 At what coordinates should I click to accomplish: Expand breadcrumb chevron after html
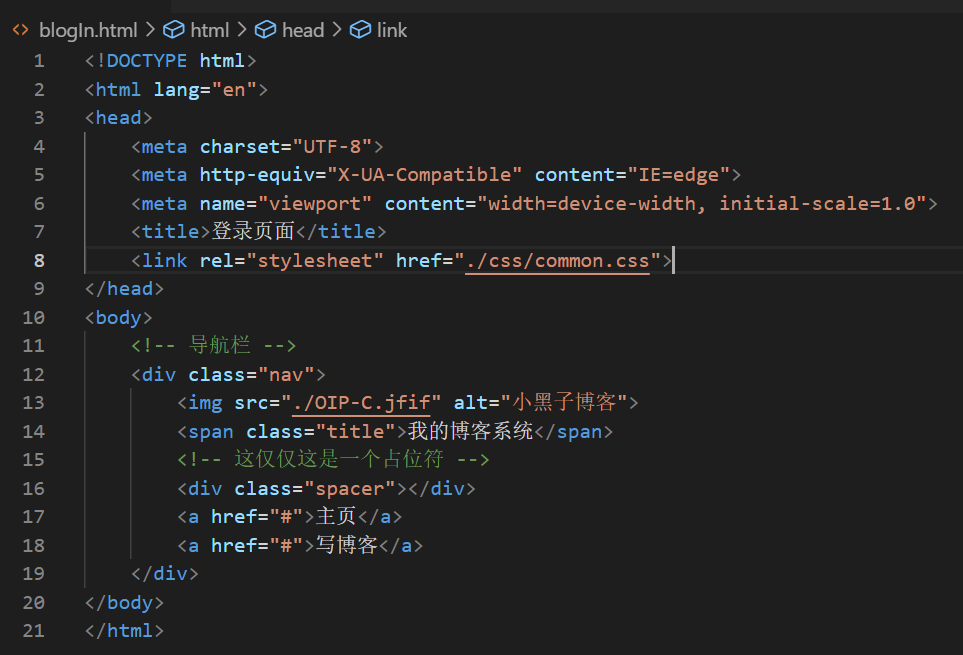241,29
